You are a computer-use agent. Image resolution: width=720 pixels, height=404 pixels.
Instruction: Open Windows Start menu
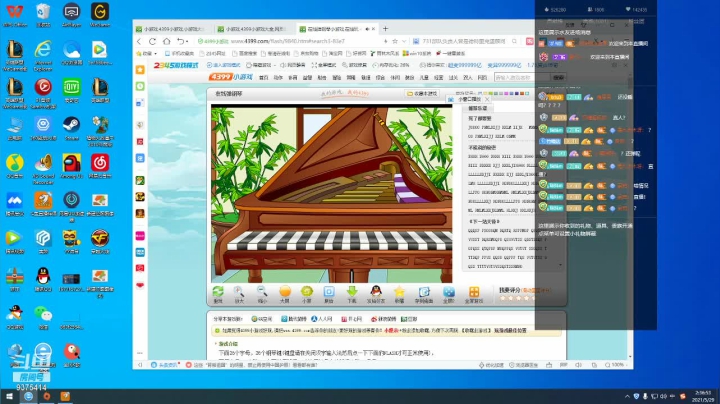[9, 396]
